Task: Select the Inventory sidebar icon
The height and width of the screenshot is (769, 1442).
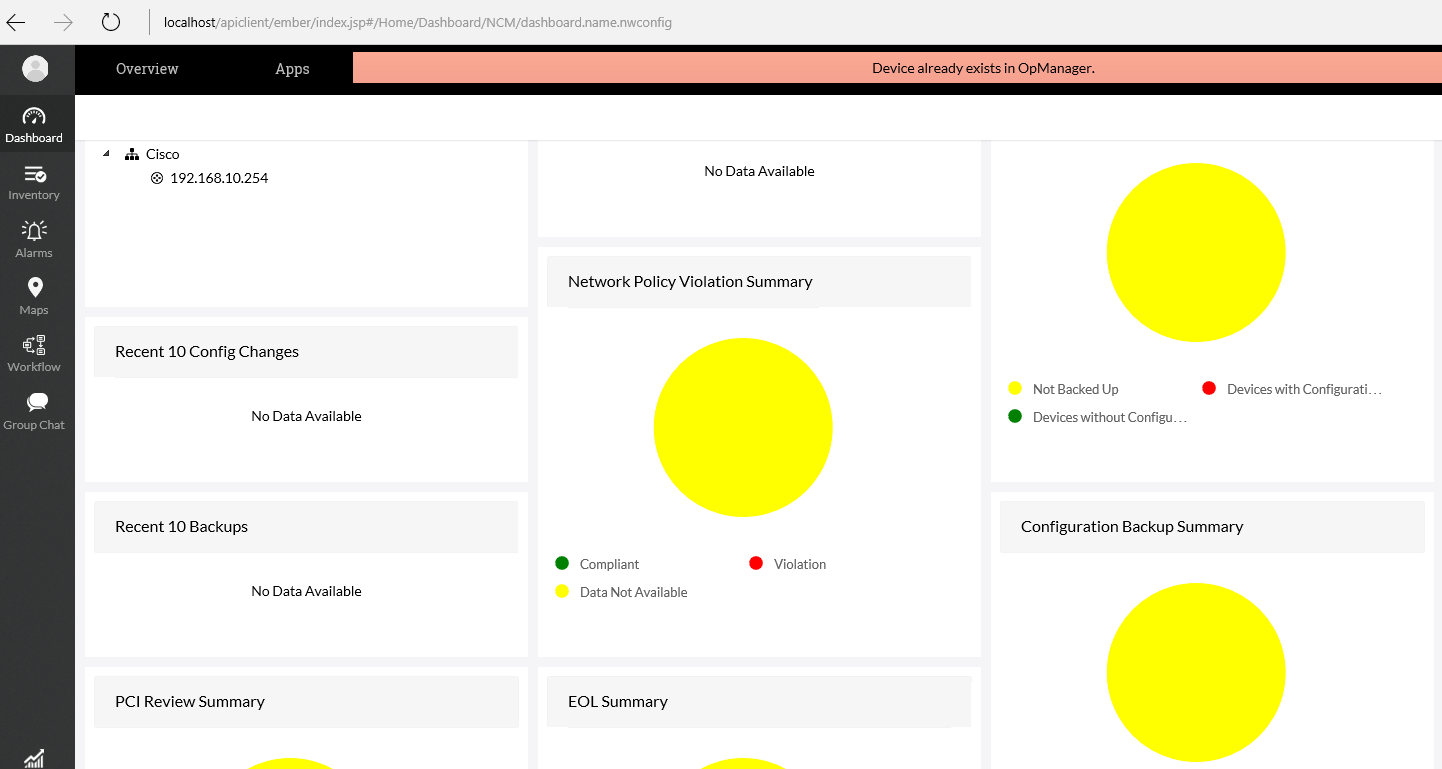Action: [34, 181]
